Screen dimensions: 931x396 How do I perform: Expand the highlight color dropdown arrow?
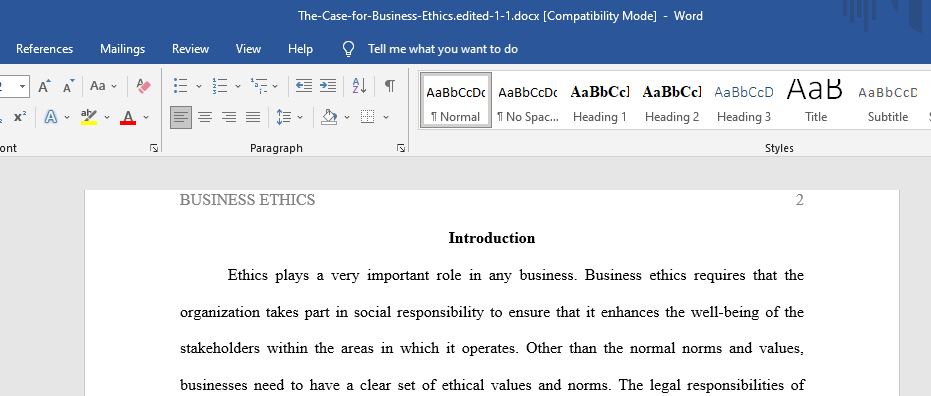pyautogui.click(x=107, y=118)
